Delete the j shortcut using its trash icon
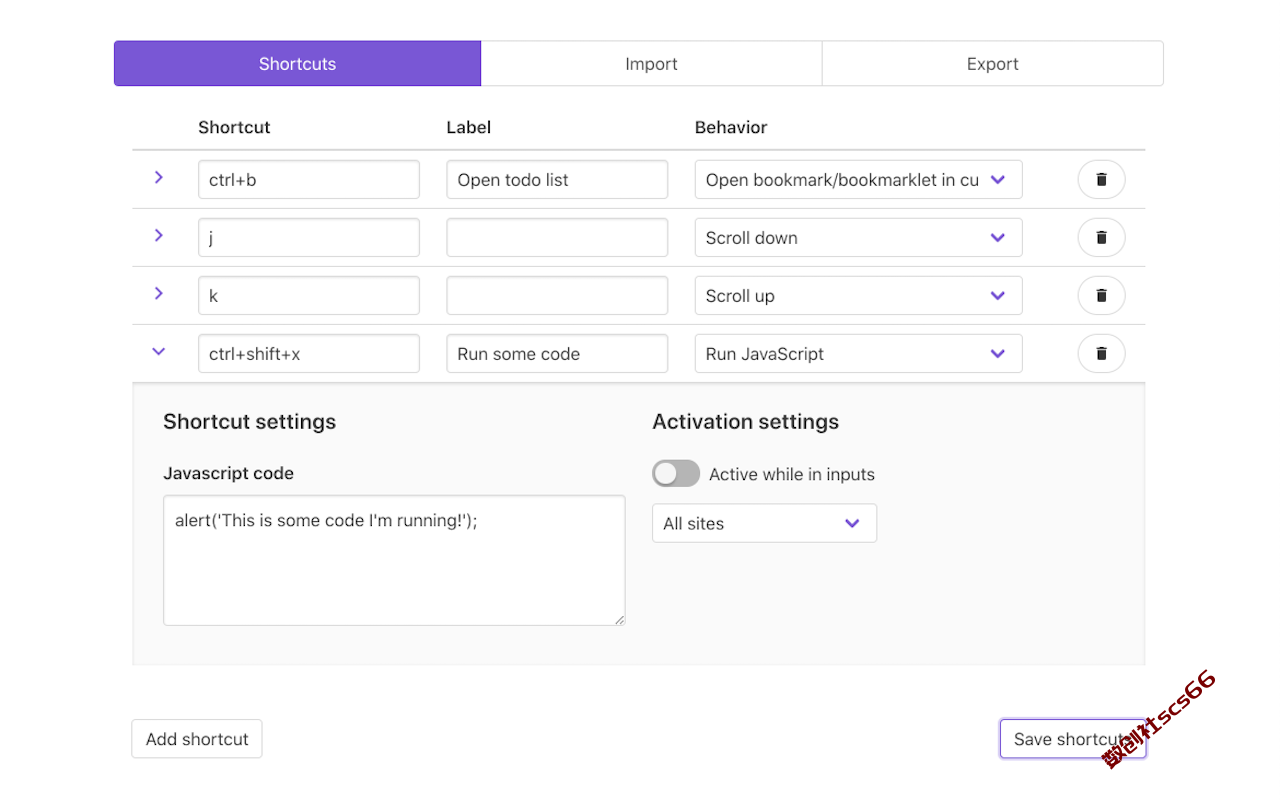The height and width of the screenshot is (800, 1280). [x=1101, y=238]
